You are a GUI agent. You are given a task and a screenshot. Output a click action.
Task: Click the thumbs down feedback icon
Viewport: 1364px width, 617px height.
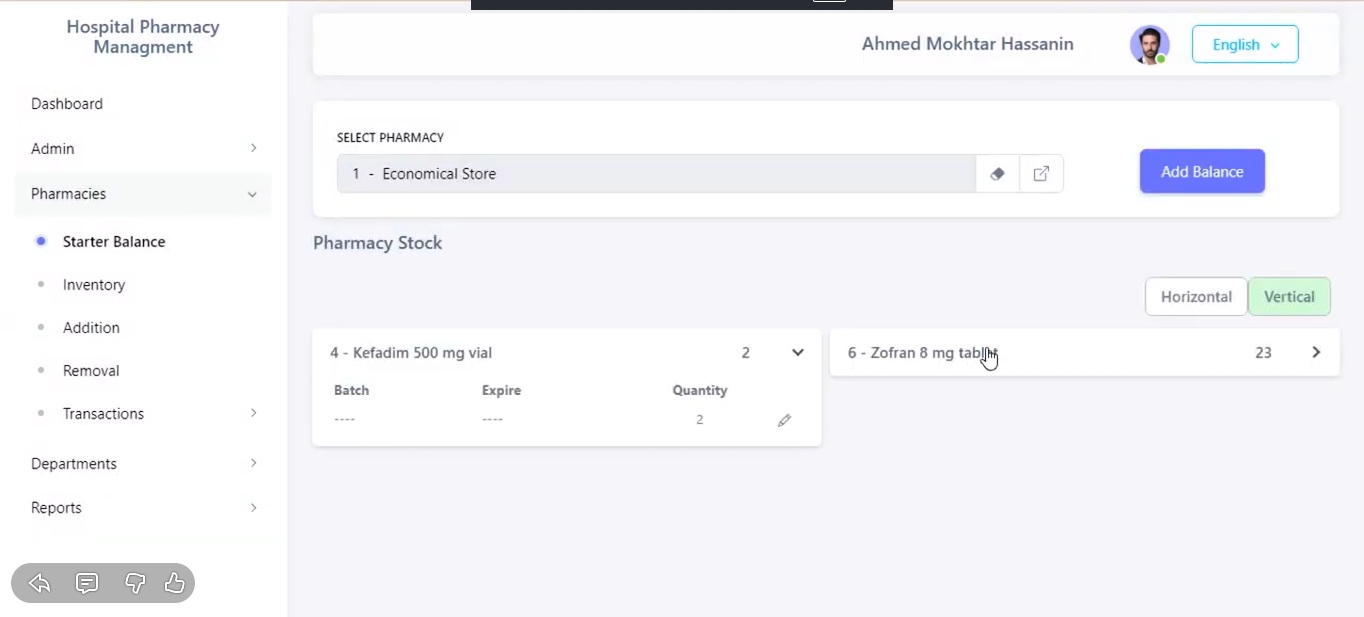point(135,583)
